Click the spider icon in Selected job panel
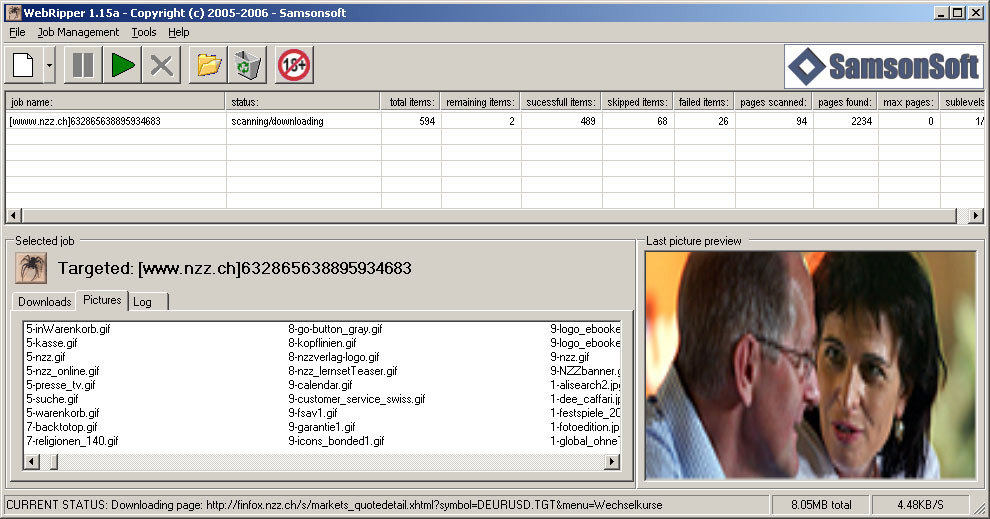This screenshot has width=990, height=519. point(31,268)
